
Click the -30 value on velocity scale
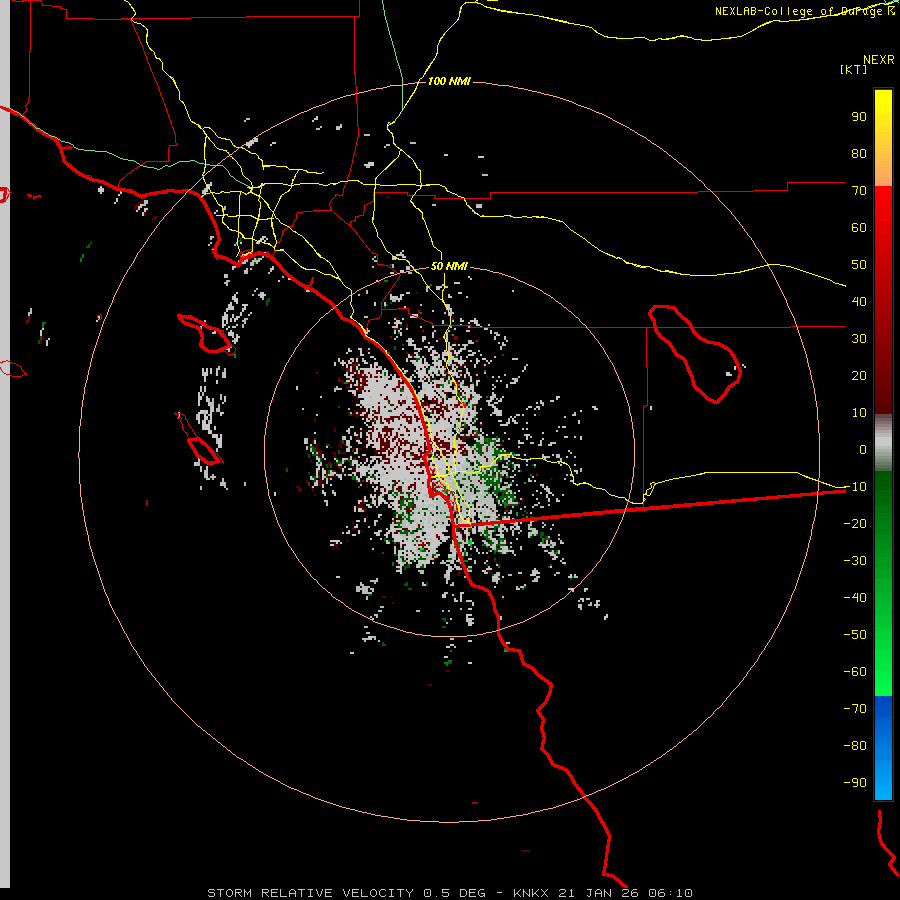point(855,561)
